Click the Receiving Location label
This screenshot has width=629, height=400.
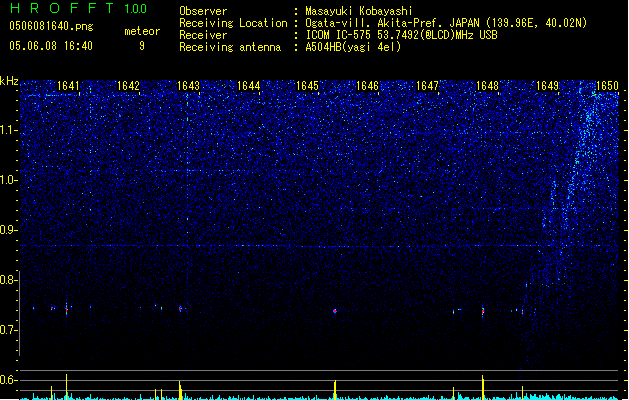[233, 23]
